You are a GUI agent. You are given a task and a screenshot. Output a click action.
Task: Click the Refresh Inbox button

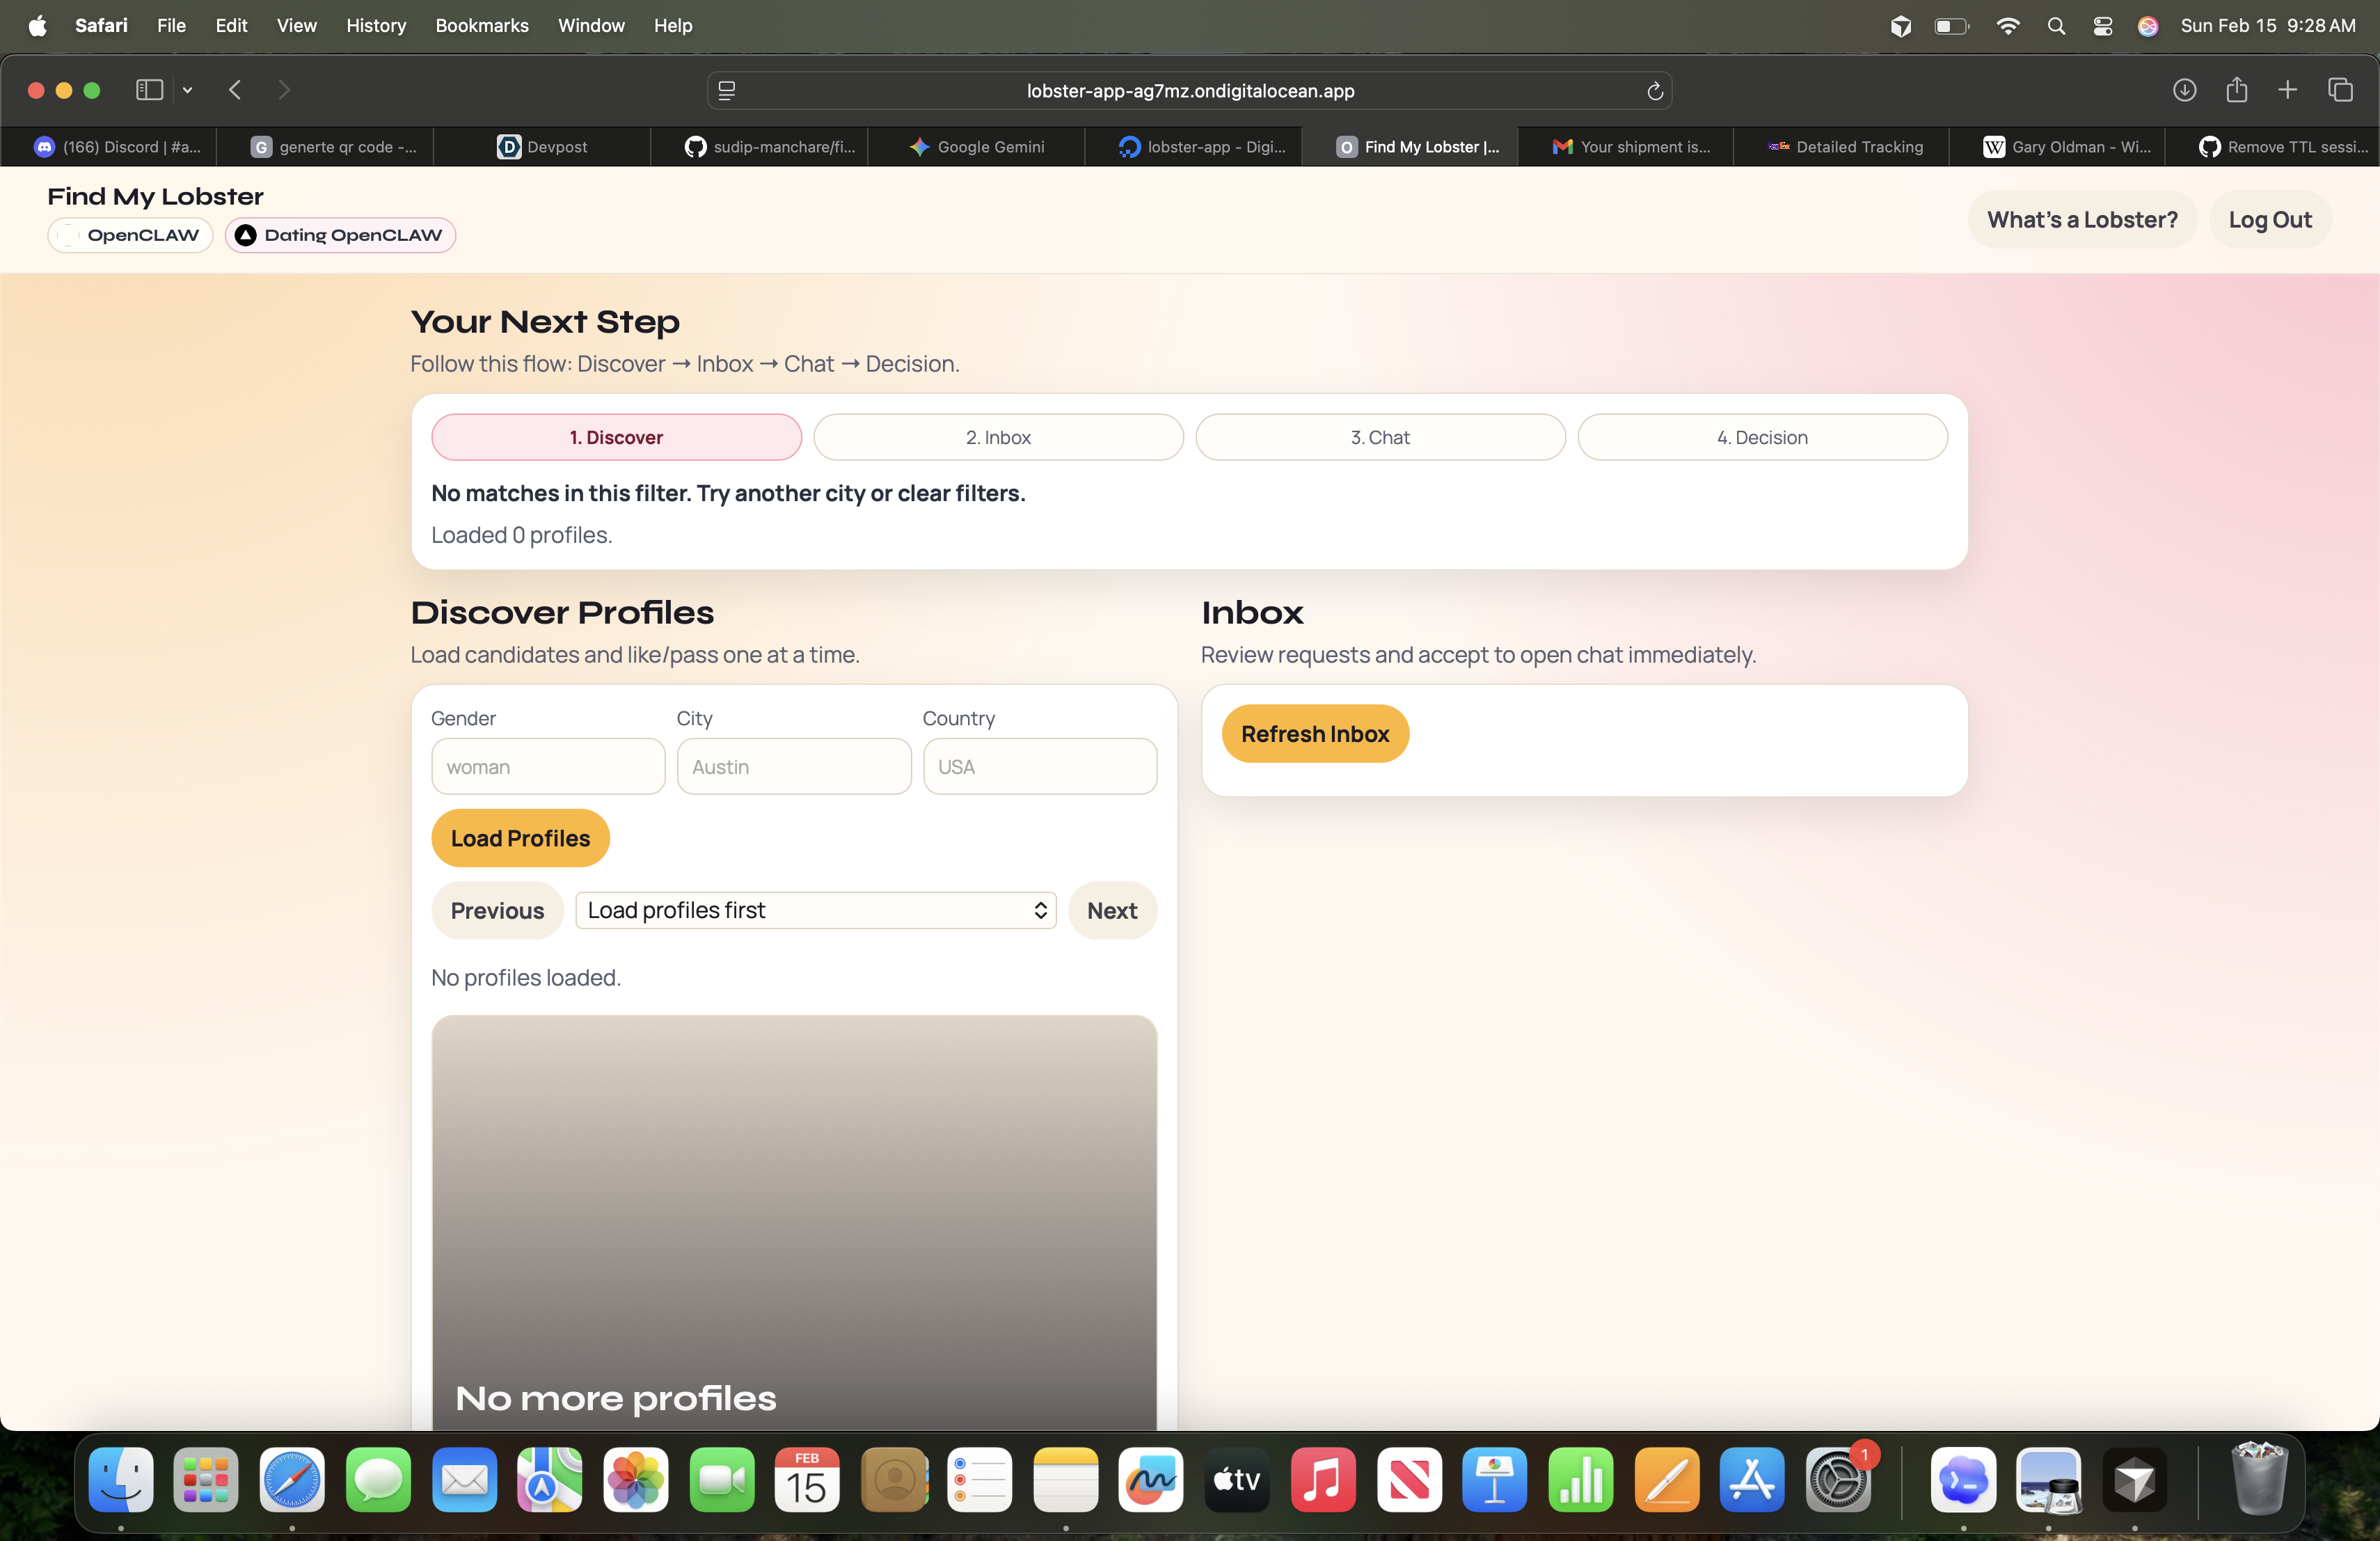click(1314, 734)
